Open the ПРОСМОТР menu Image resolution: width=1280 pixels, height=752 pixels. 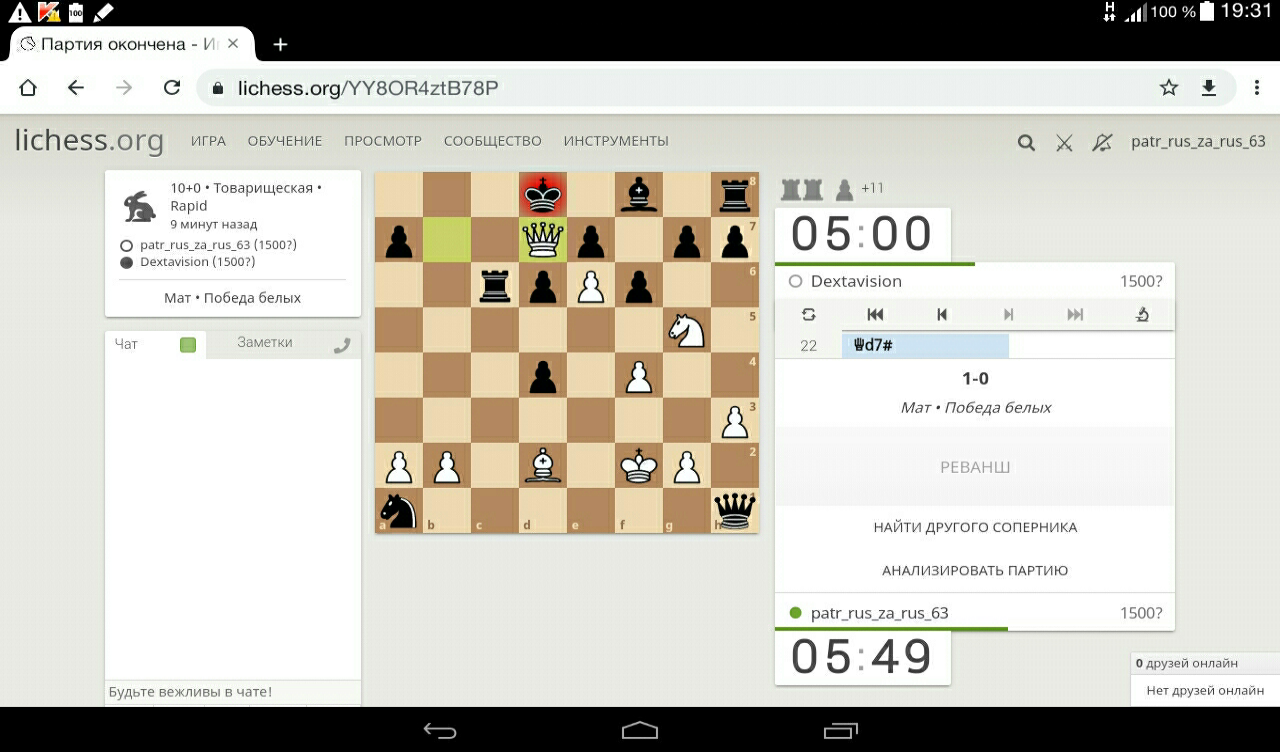pos(383,141)
